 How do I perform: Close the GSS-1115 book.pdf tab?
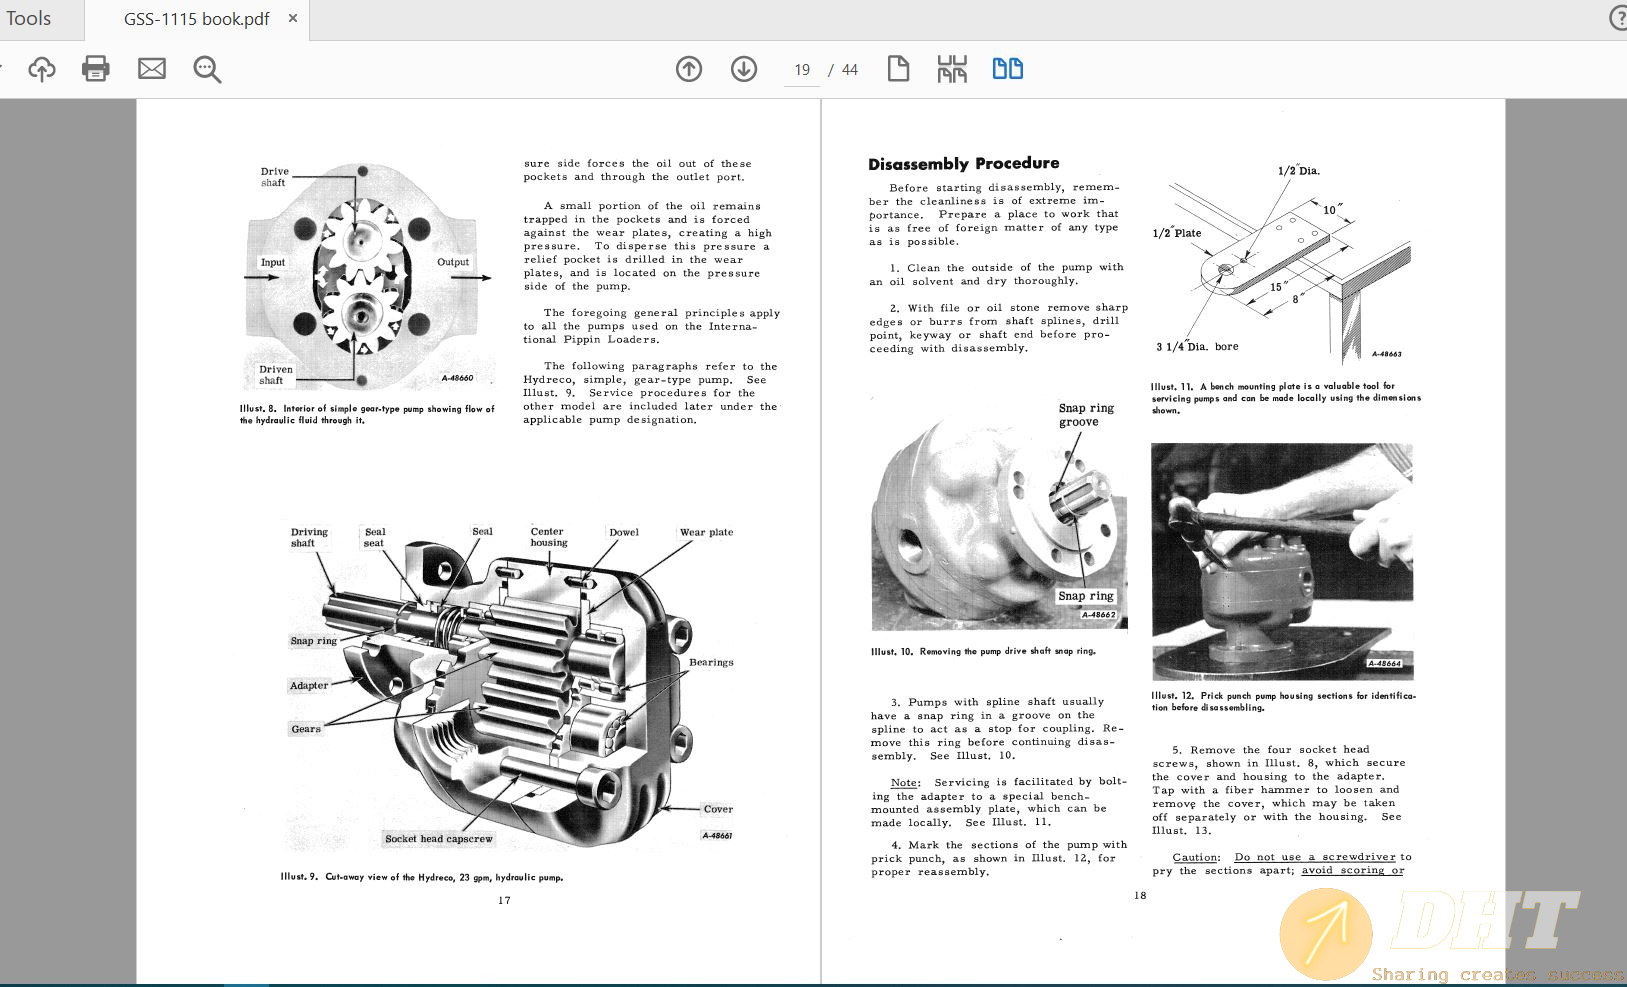click(293, 18)
